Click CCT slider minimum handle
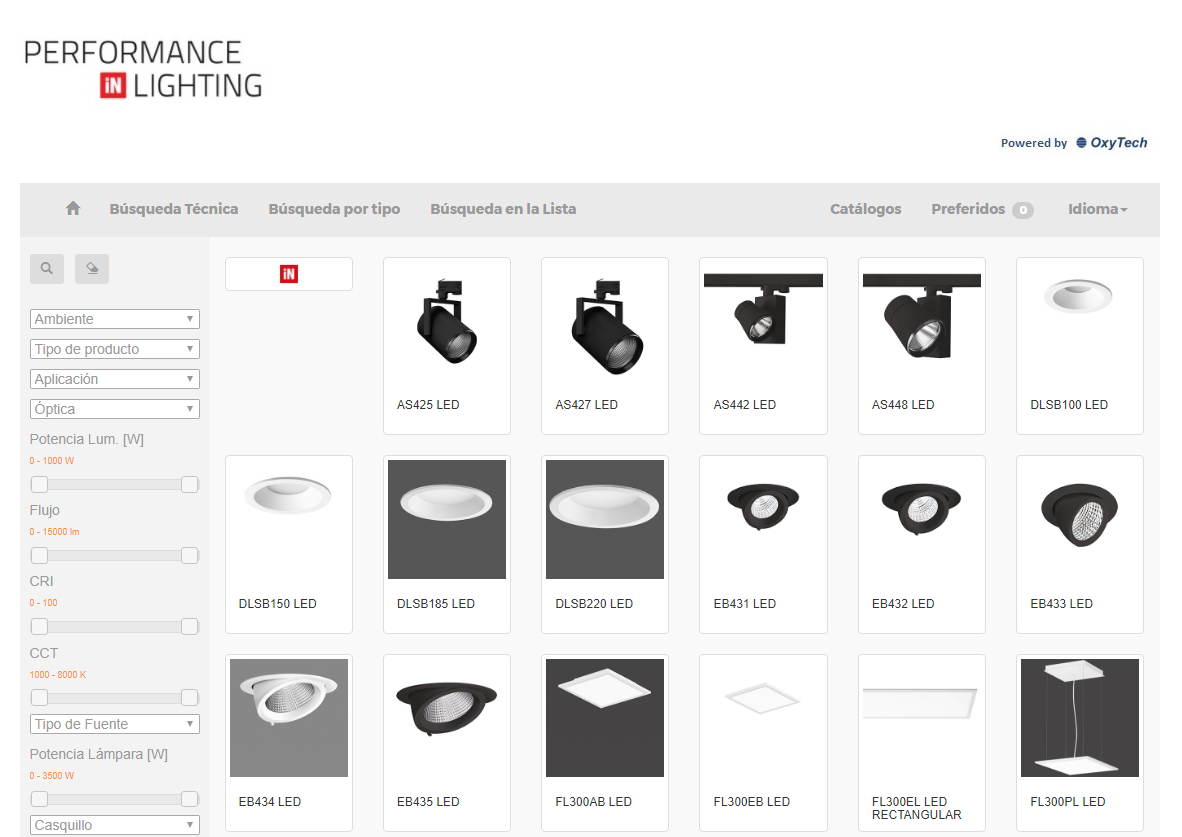Image resolution: width=1182 pixels, height=837 pixels. coord(39,698)
